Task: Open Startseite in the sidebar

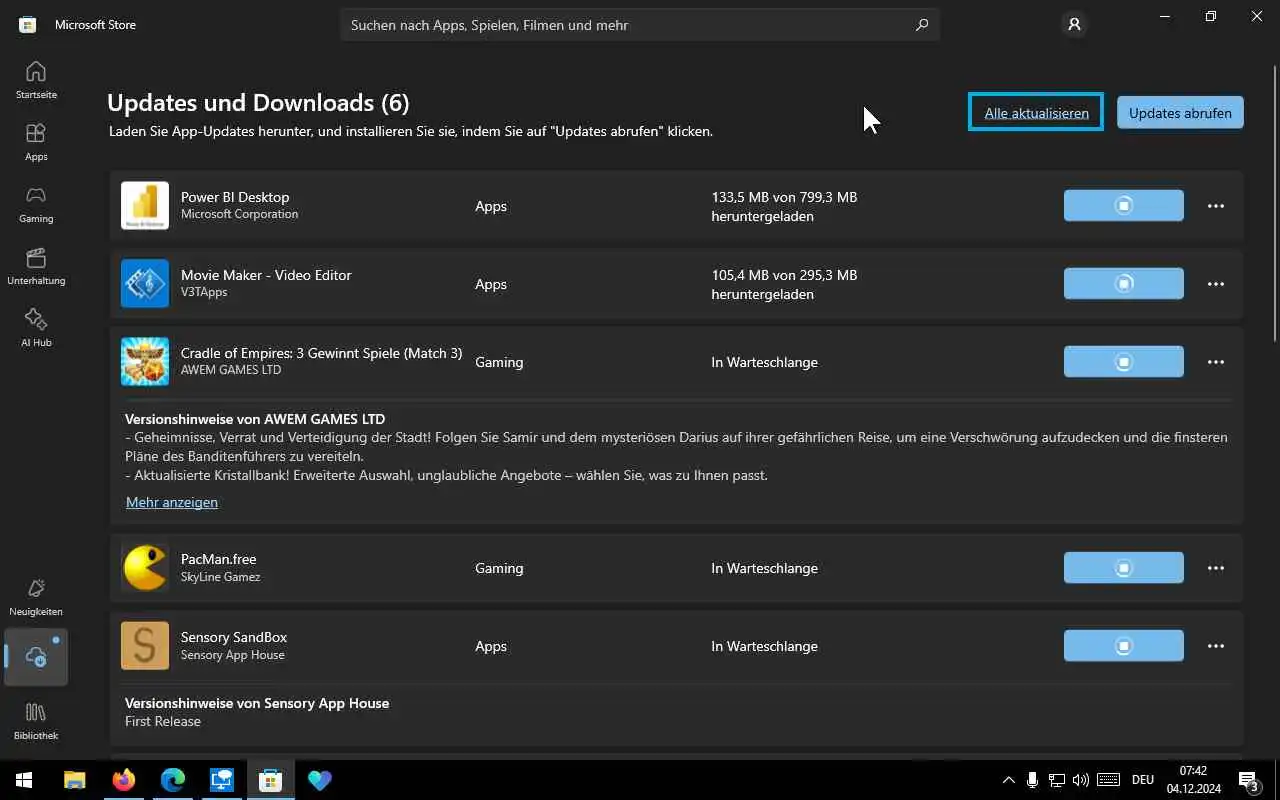Action: point(36,79)
